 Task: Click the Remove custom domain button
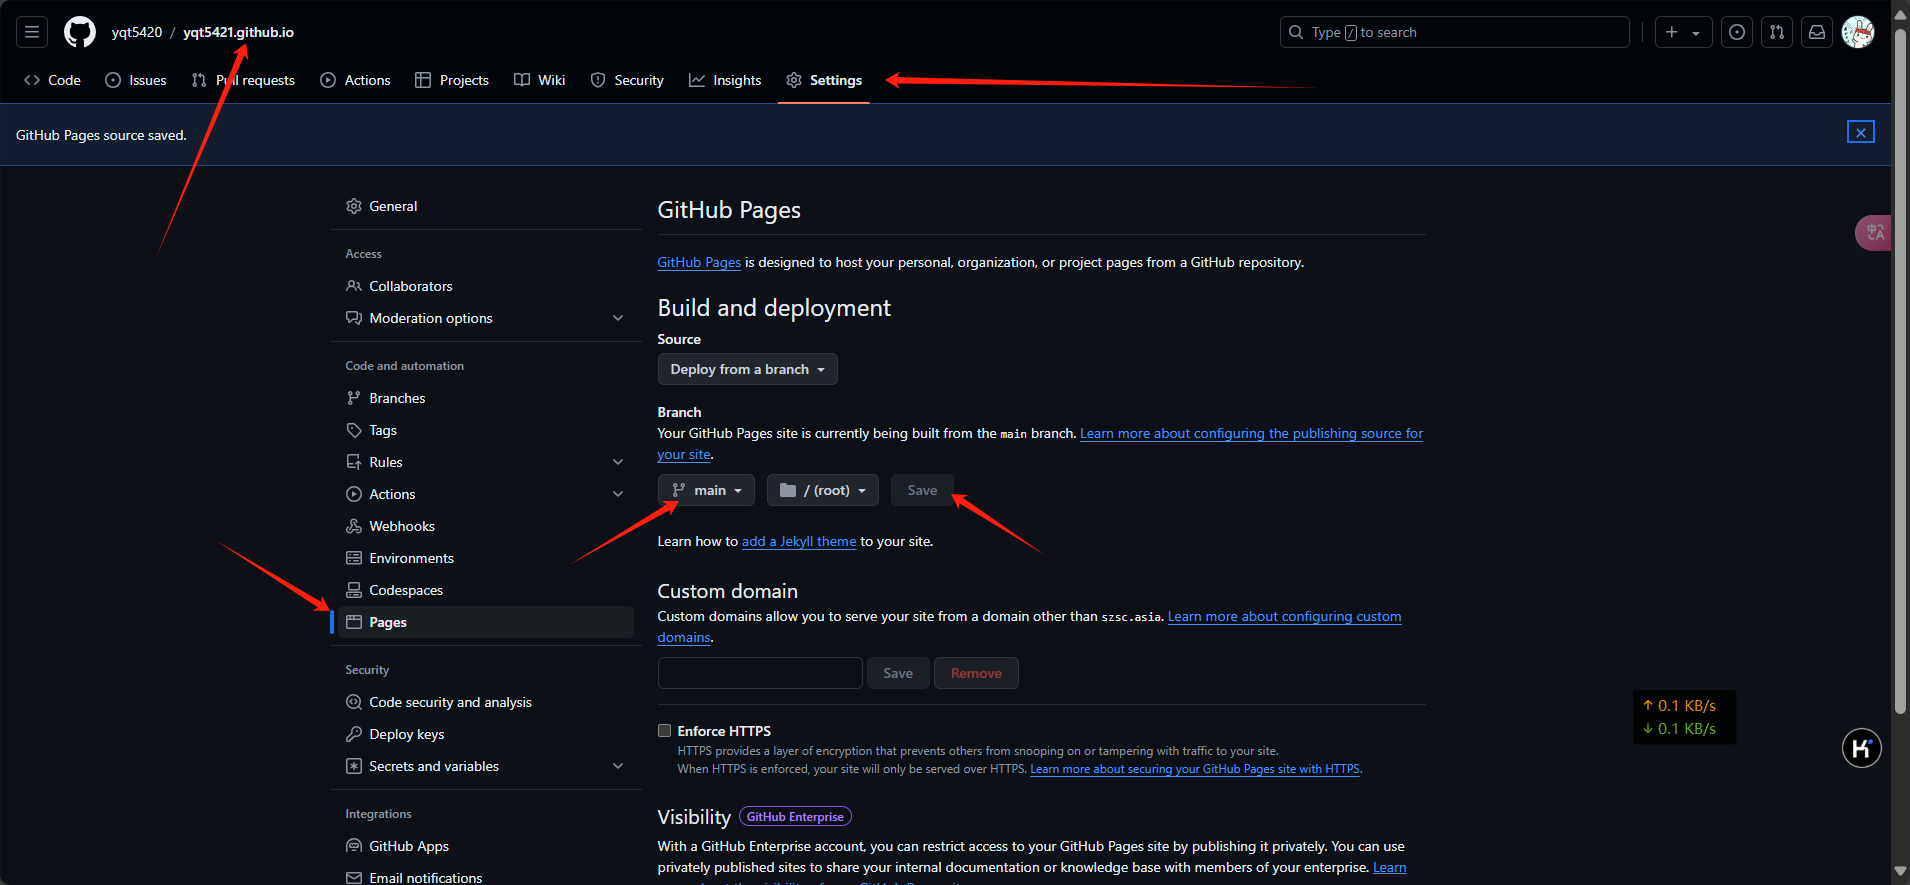(x=976, y=673)
